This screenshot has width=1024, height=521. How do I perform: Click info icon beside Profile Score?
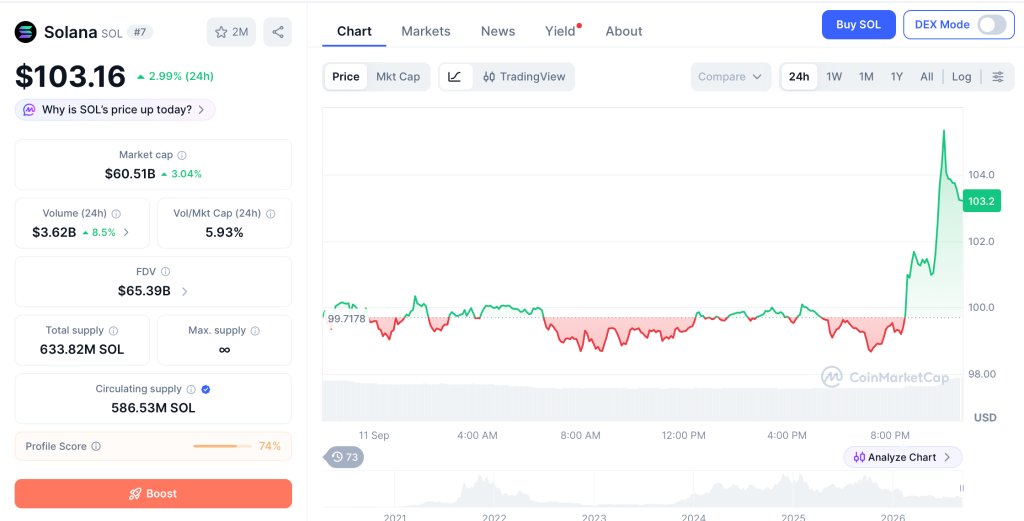pos(96,447)
